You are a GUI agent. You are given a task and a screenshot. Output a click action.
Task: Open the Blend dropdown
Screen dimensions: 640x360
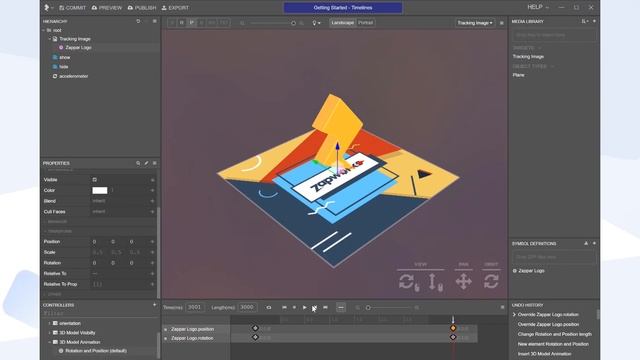pos(119,201)
